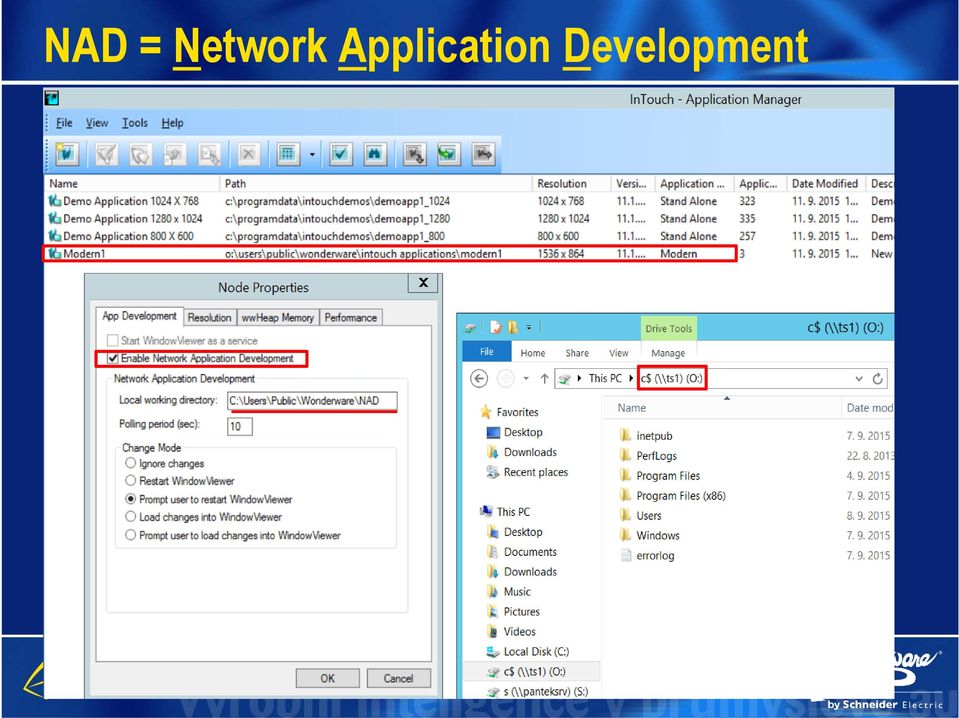
Task: Click the Find Applications binoculars icon
Action: pyautogui.click(x=374, y=154)
